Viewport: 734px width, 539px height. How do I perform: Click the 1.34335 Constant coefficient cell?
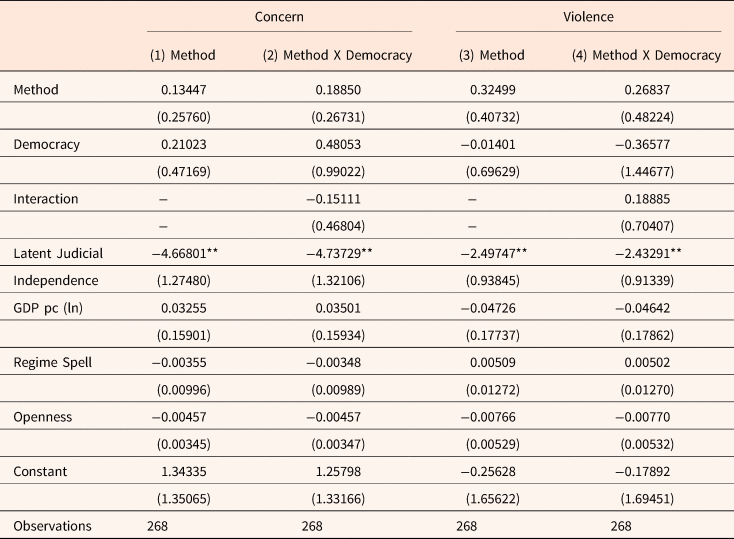coord(175,471)
